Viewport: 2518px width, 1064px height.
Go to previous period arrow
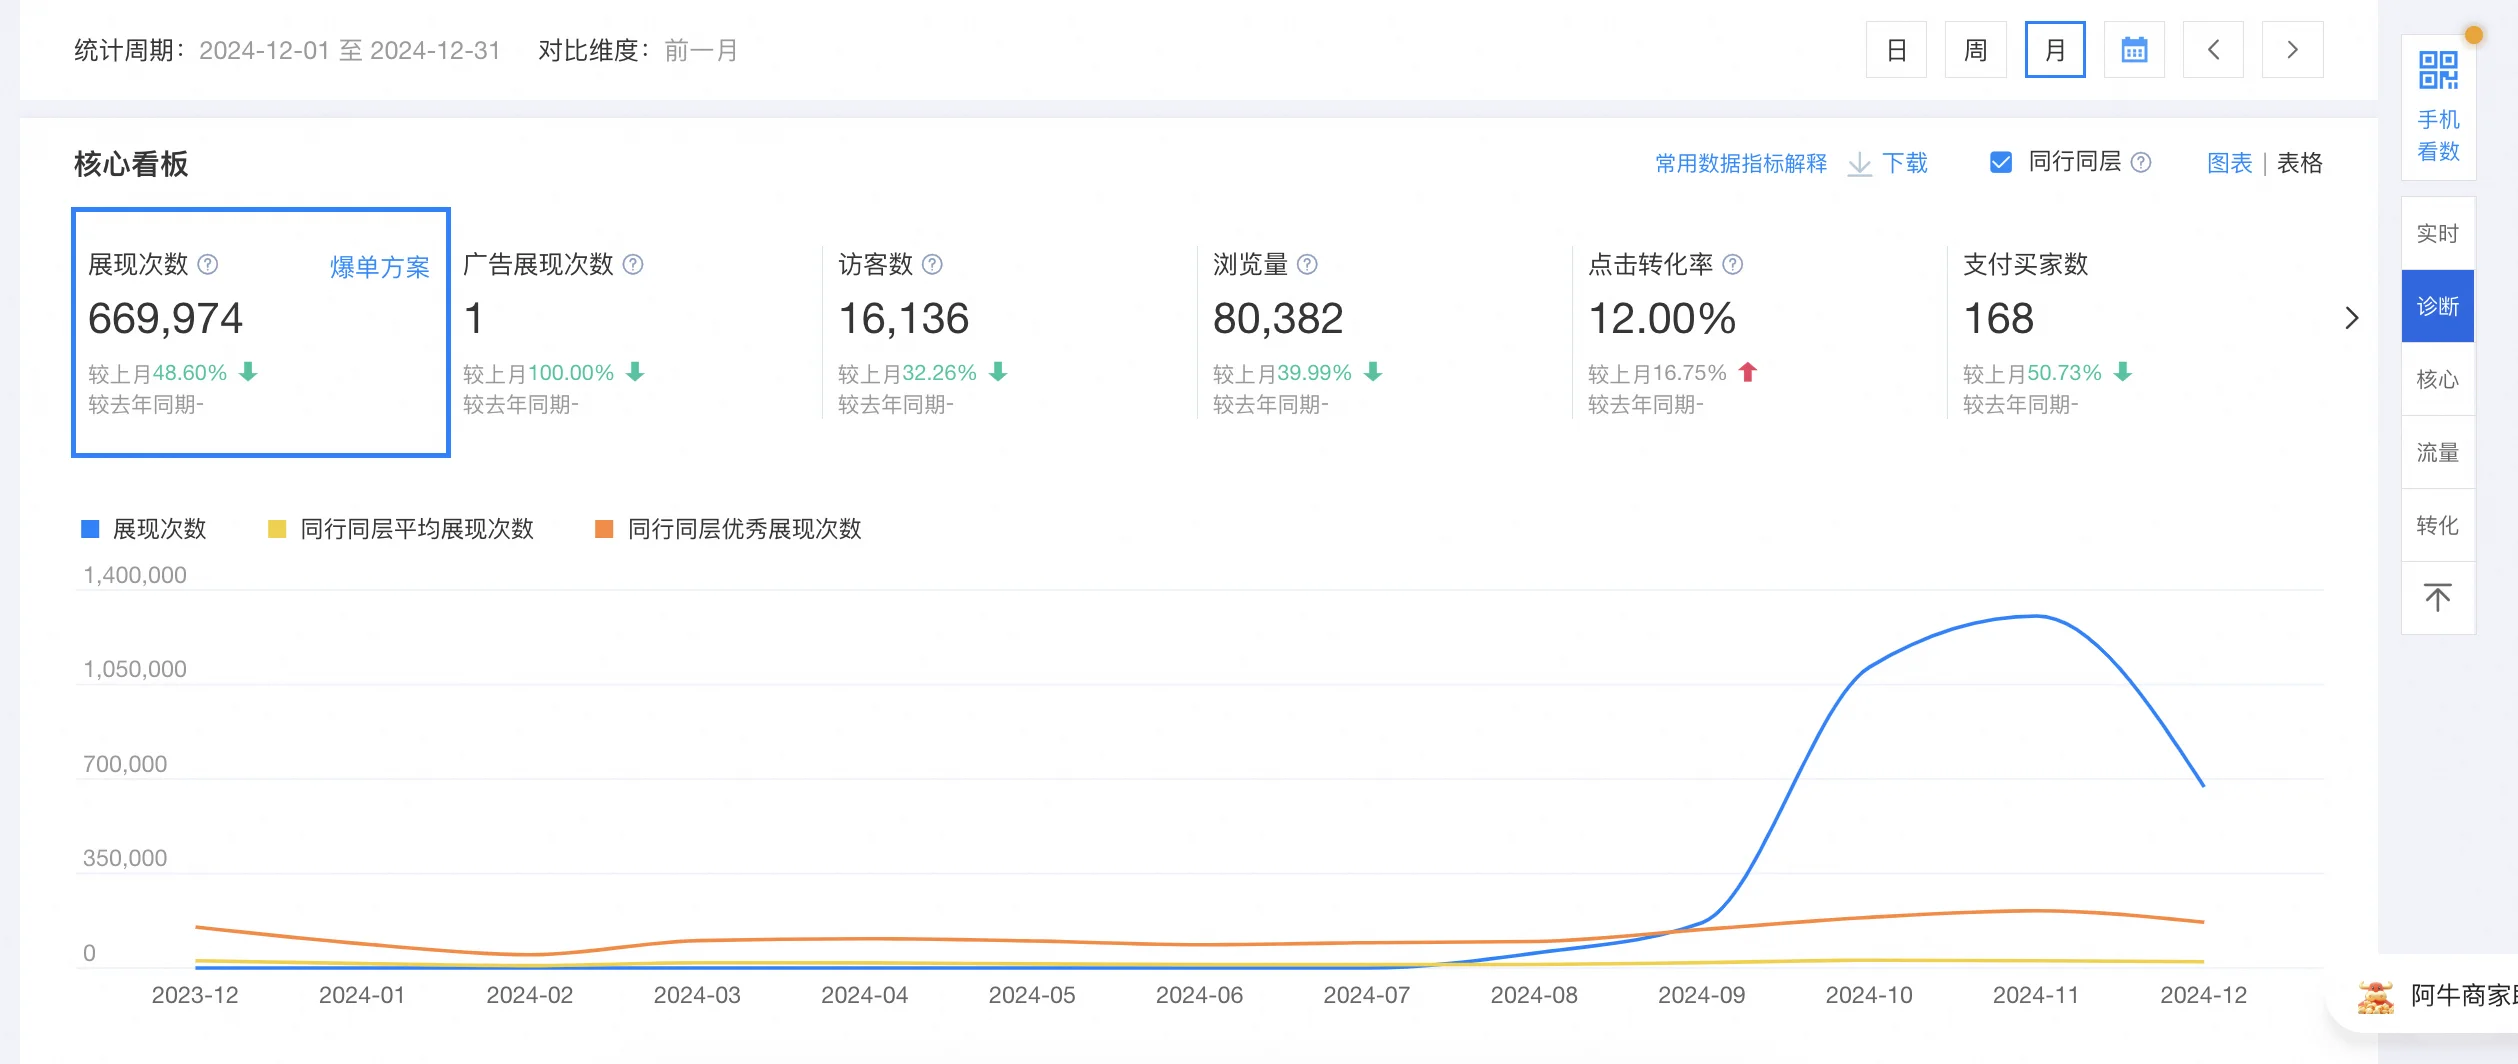click(2213, 50)
